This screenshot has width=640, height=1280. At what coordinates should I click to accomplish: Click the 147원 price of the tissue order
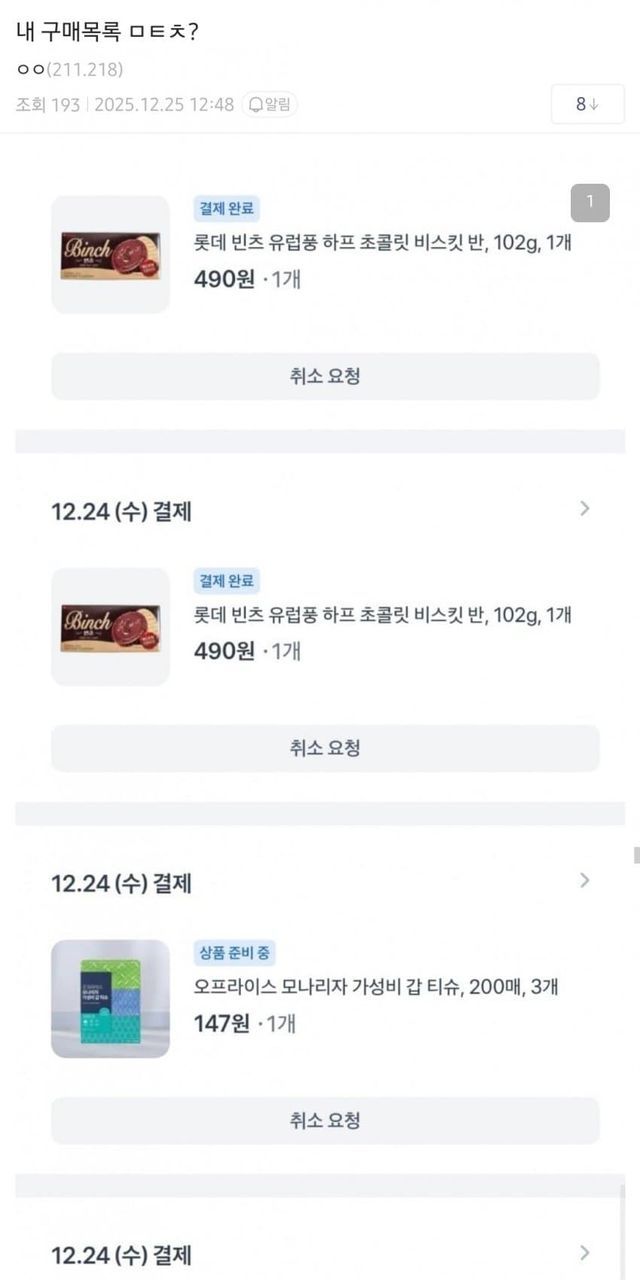point(222,1023)
